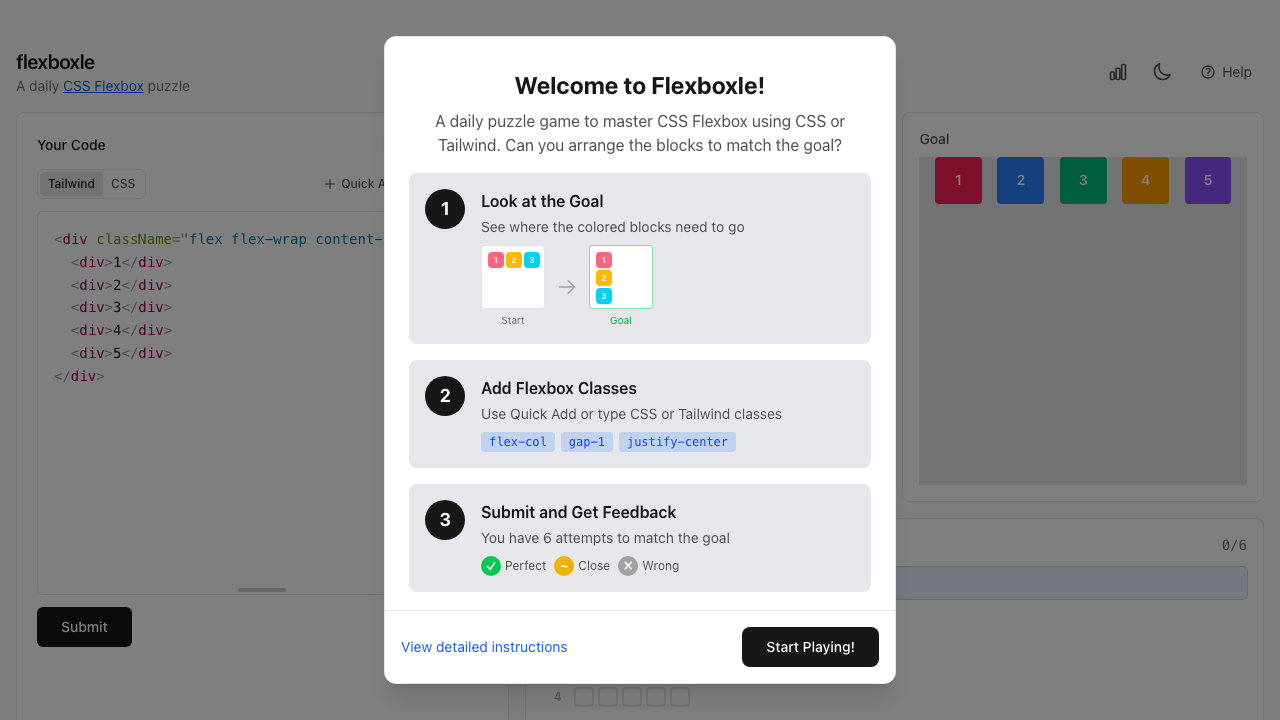Select the justify-center class chip
Image resolution: width=1280 pixels, height=720 pixels.
point(677,441)
